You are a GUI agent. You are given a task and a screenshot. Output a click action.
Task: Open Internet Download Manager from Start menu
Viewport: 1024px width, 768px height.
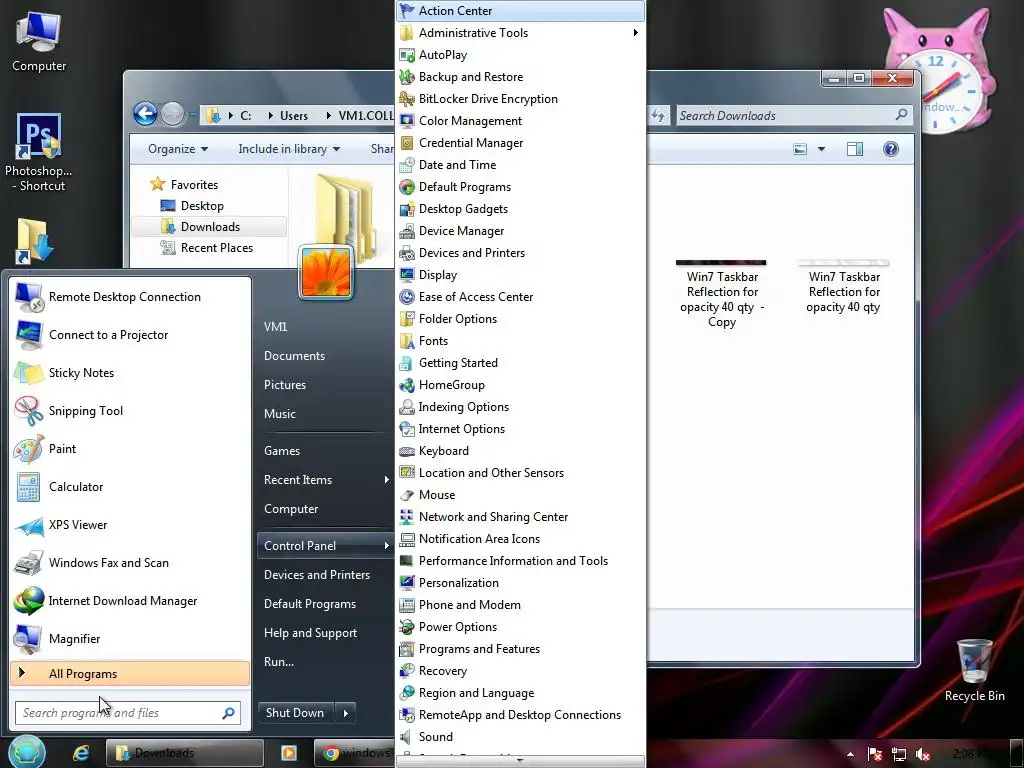pyautogui.click(x=130, y=601)
